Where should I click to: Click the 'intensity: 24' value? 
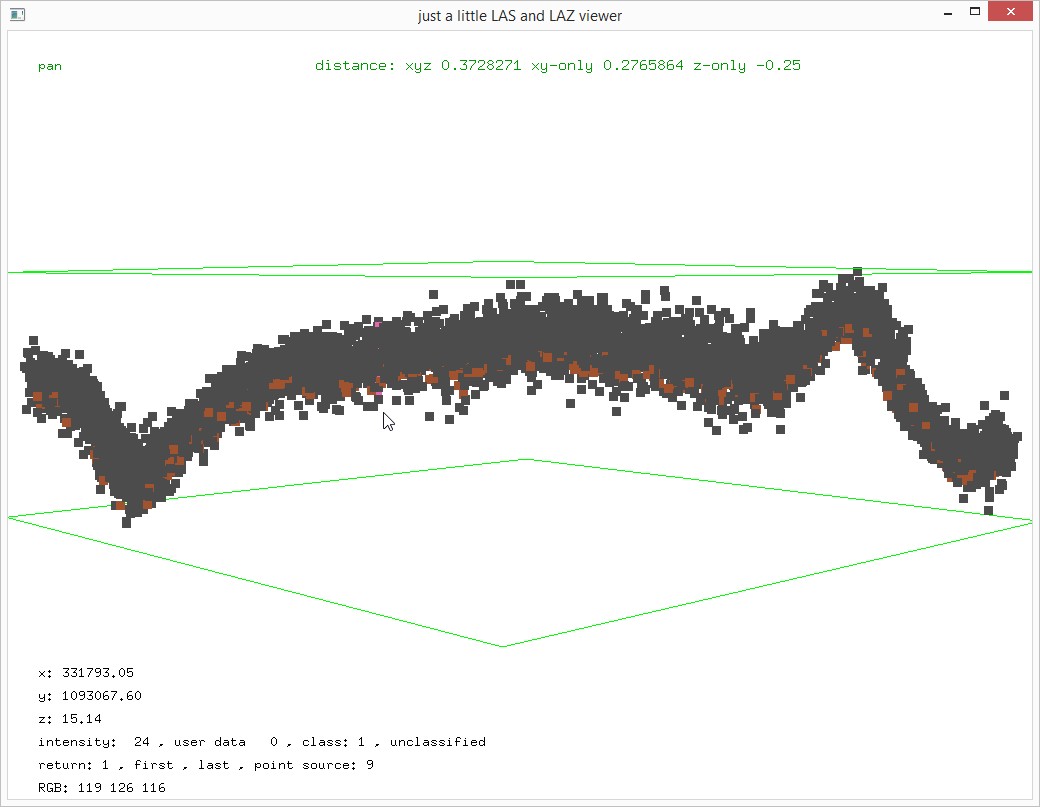[x=94, y=742]
